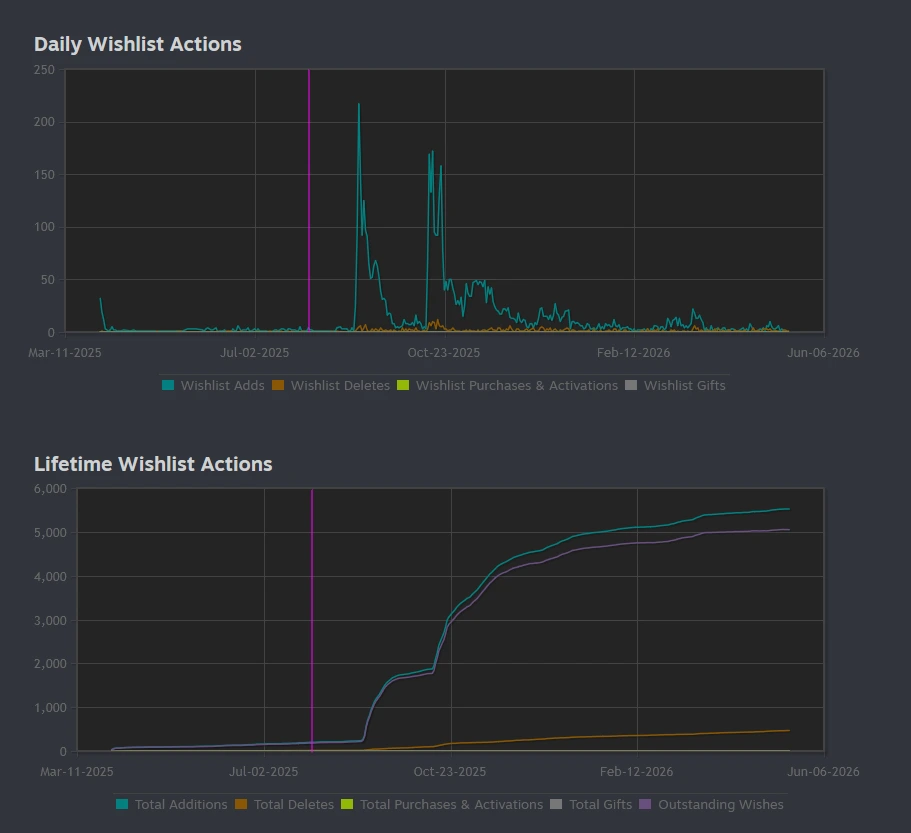911x833 pixels.
Task: Click the Total Gifts legend label
Action: pos(600,805)
